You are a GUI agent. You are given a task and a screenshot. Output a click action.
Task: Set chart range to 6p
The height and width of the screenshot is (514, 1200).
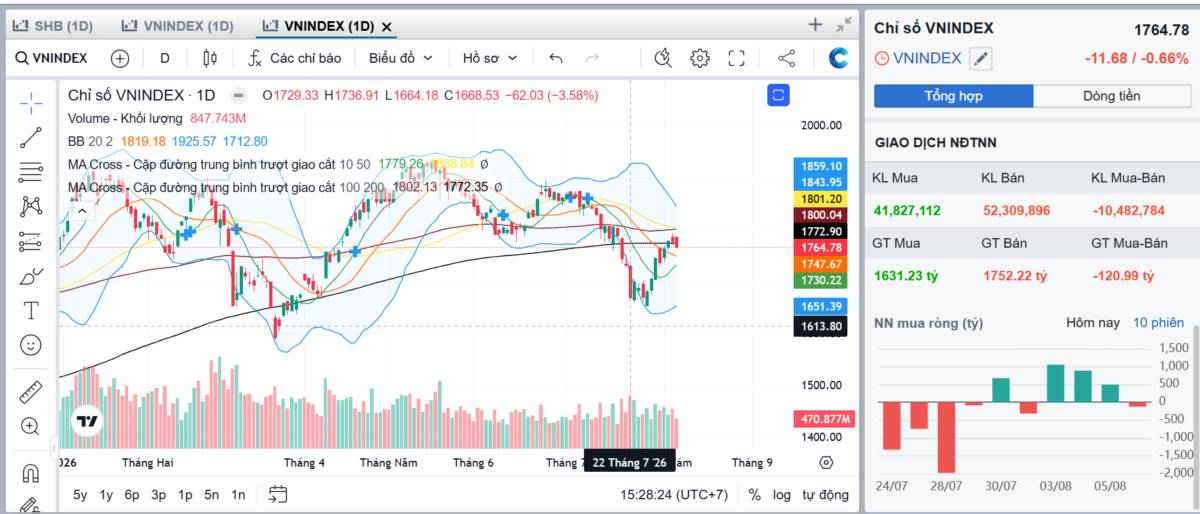pos(132,494)
